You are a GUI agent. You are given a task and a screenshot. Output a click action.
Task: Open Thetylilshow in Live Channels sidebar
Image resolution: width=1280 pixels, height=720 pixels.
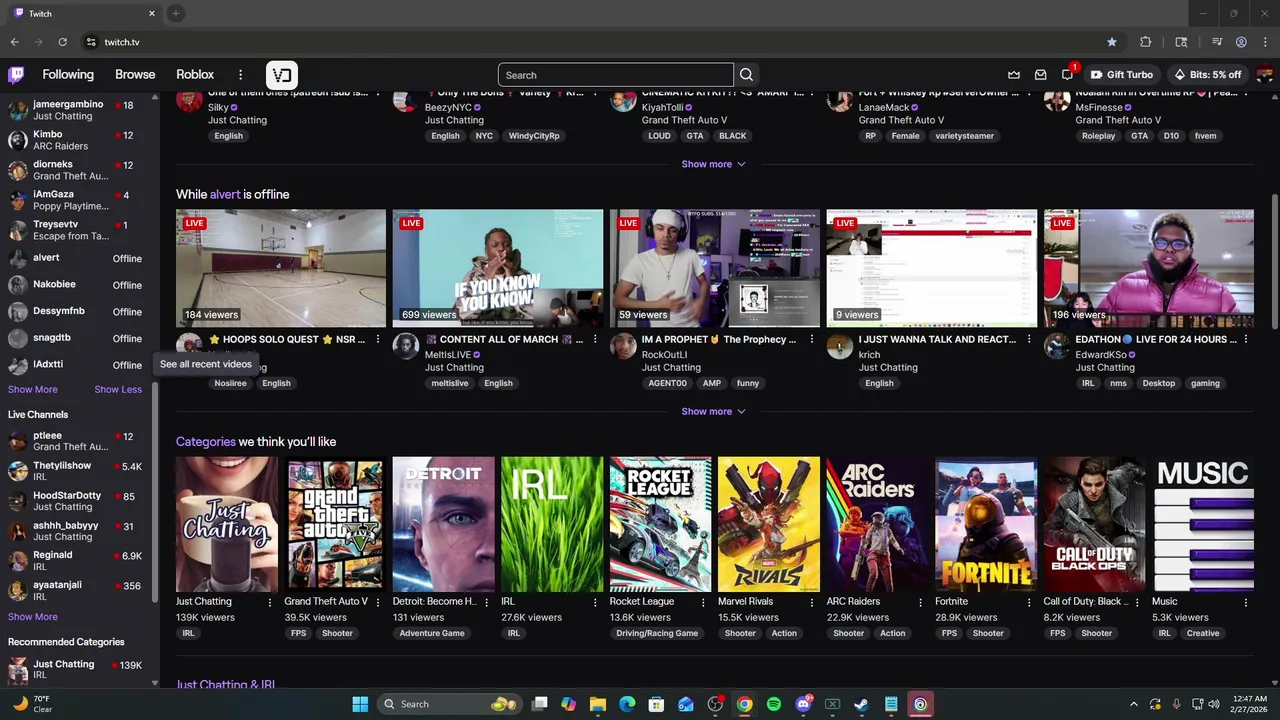pyautogui.click(x=78, y=471)
